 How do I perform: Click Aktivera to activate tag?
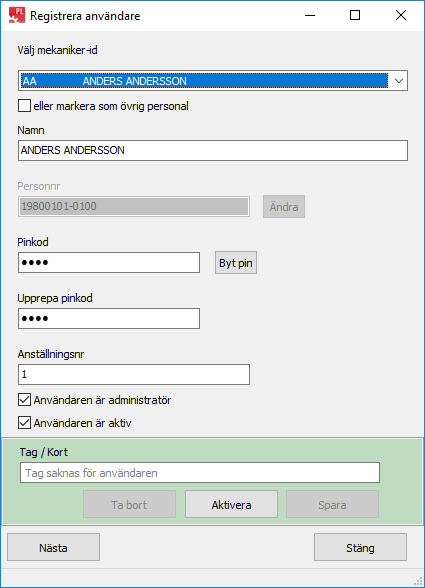(231, 504)
